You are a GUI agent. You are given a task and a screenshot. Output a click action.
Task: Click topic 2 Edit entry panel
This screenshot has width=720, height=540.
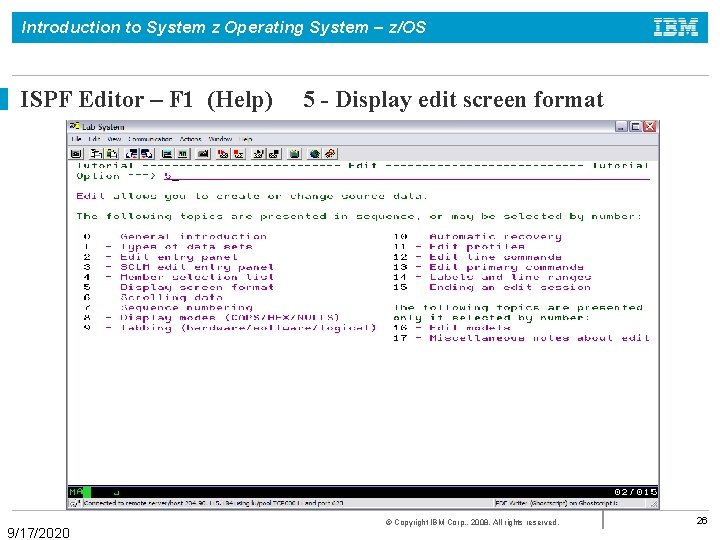[x=160, y=257]
